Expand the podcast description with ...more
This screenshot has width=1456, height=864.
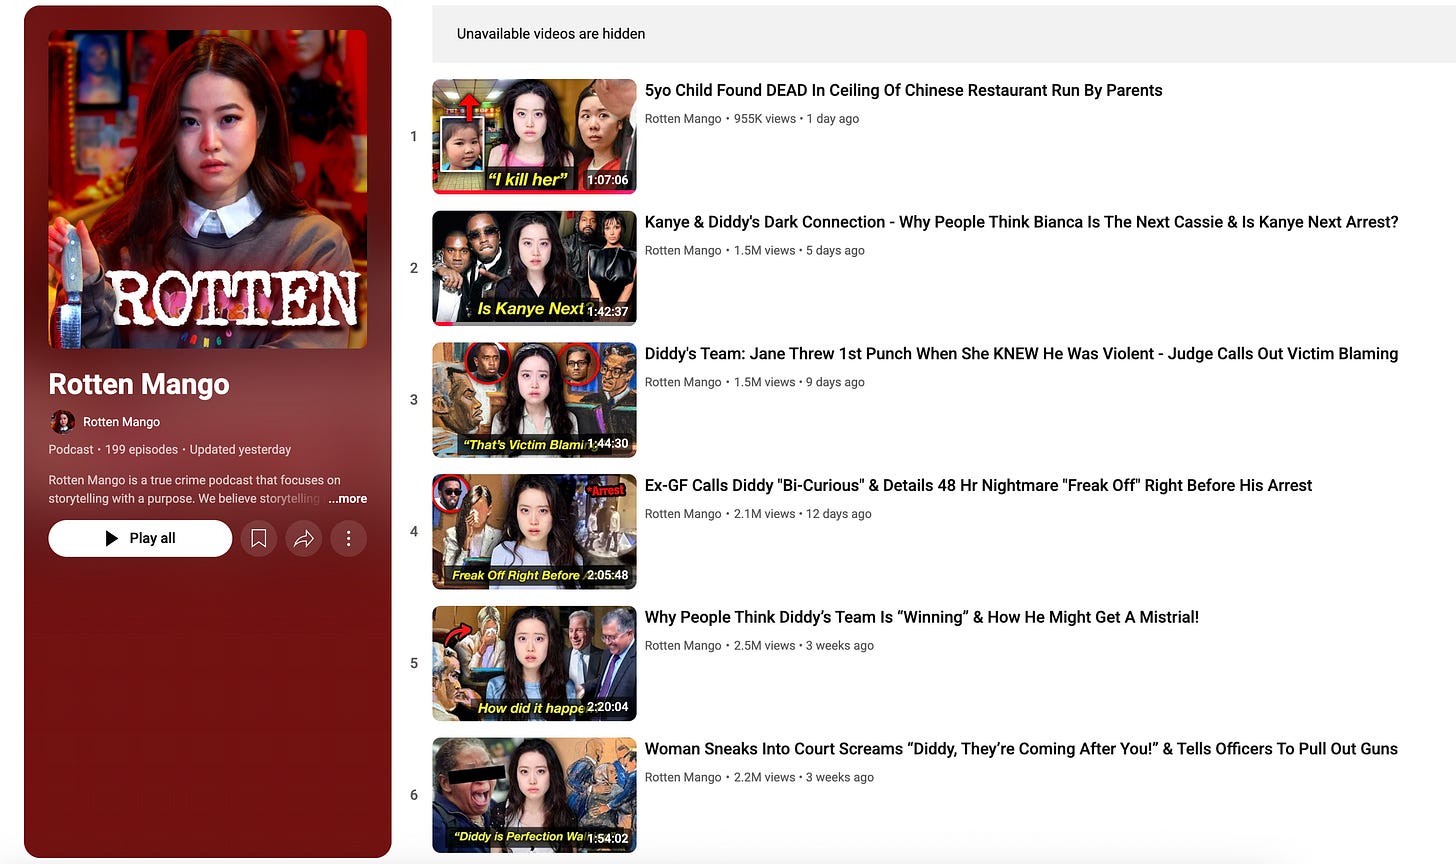[347, 498]
